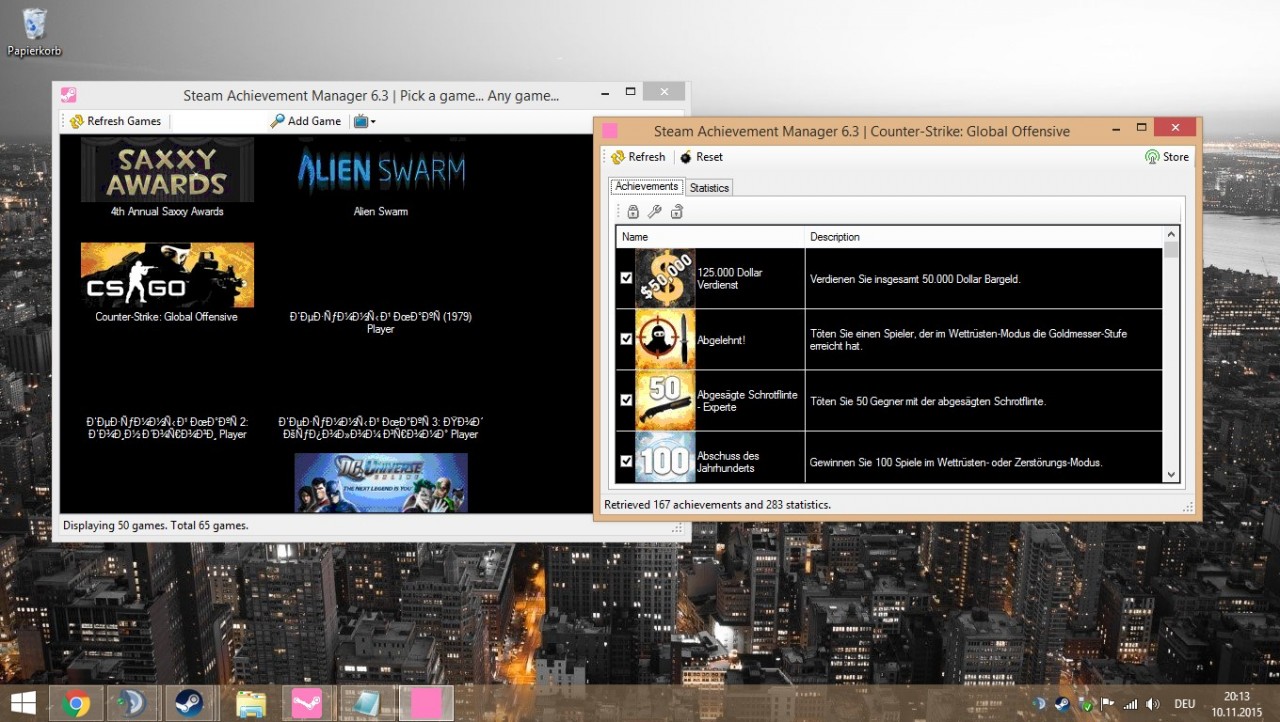Click the DEU input language indicator
The height and width of the screenshot is (722, 1280).
1184,704
